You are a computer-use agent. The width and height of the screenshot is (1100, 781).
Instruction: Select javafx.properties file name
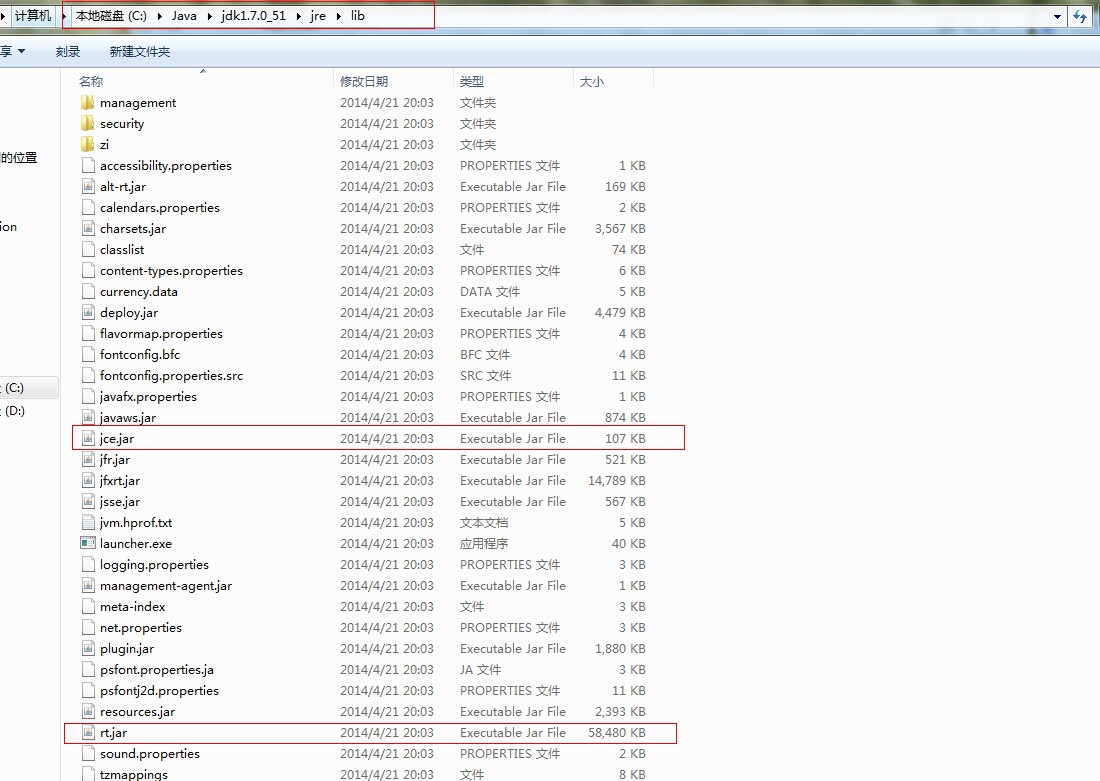click(148, 396)
